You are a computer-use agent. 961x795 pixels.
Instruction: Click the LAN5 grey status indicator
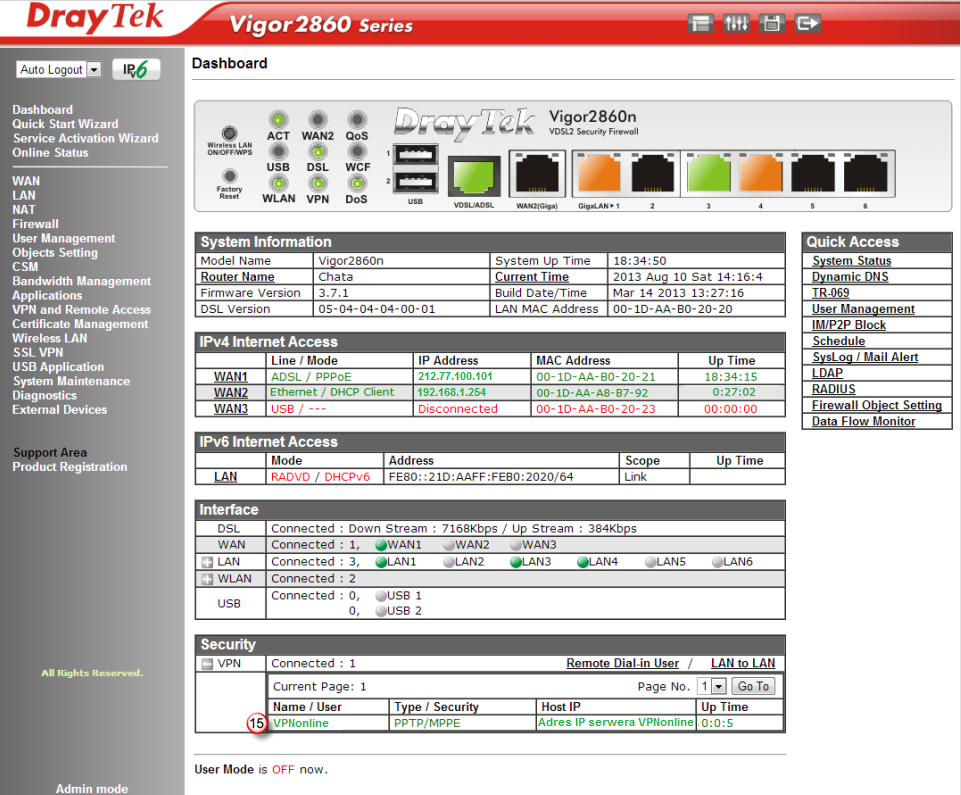click(x=651, y=562)
